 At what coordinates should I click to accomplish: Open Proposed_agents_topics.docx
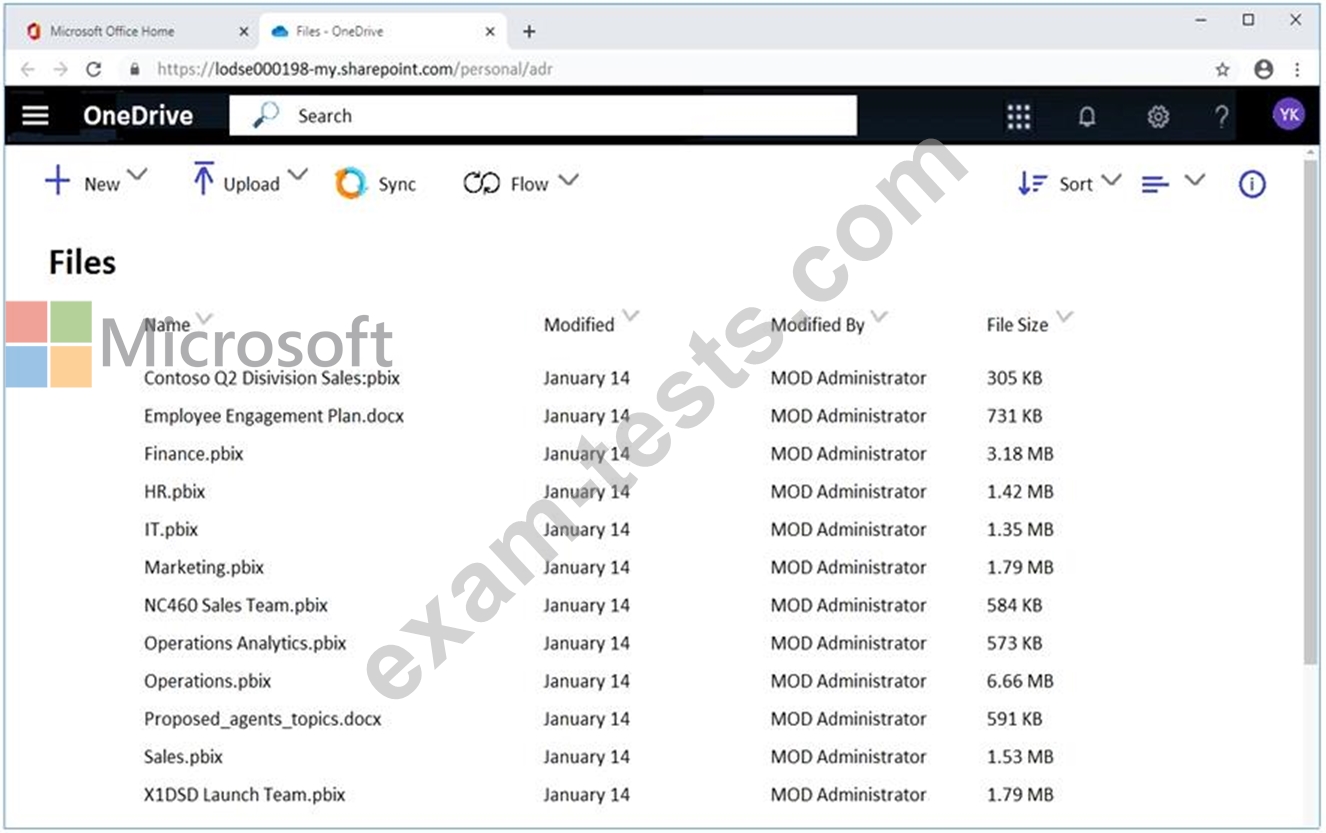263,720
